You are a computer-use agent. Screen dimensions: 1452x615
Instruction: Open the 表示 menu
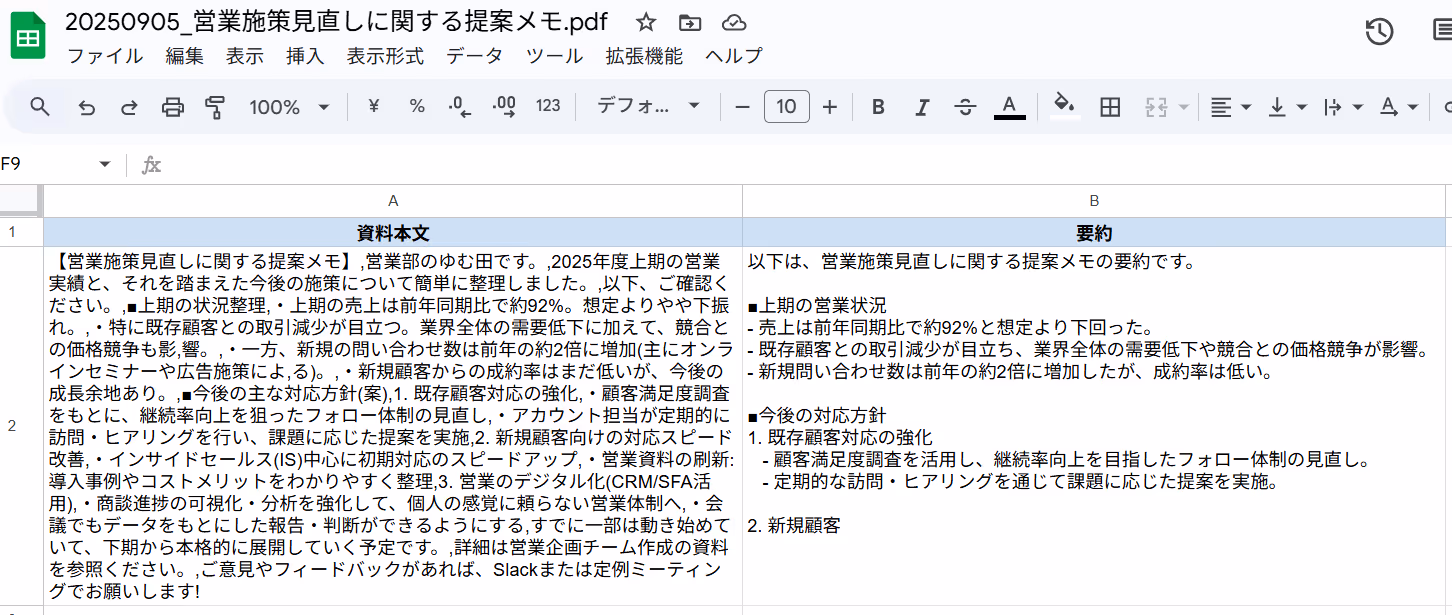[x=244, y=56]
